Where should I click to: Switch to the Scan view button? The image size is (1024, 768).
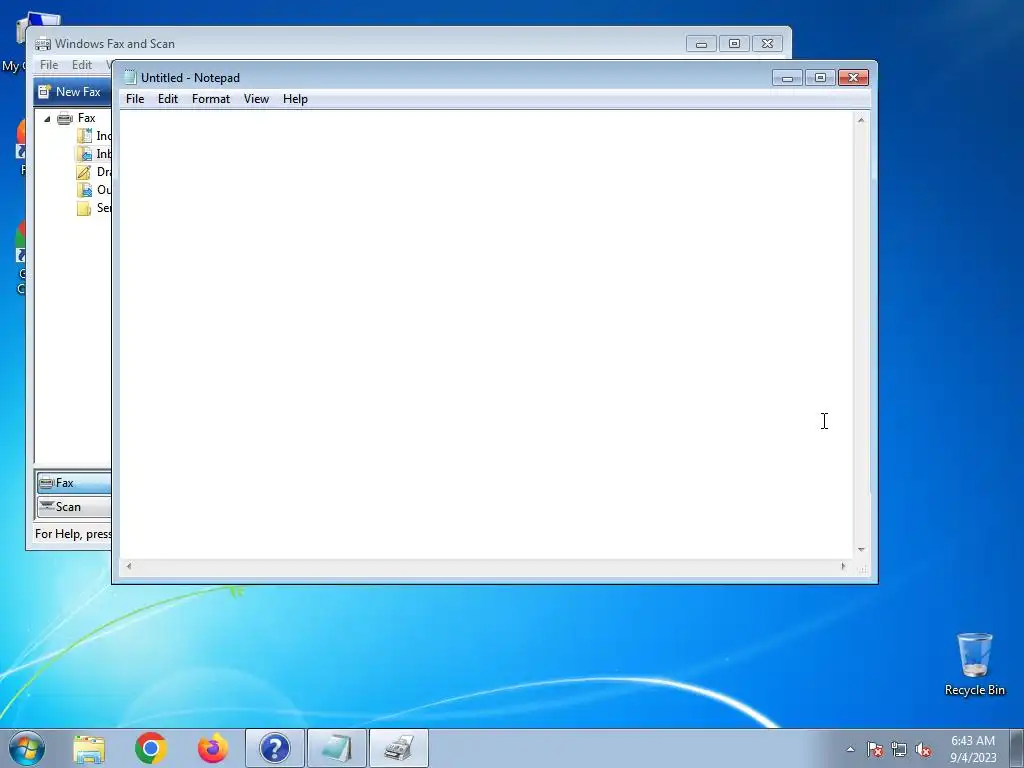(74, 507)
